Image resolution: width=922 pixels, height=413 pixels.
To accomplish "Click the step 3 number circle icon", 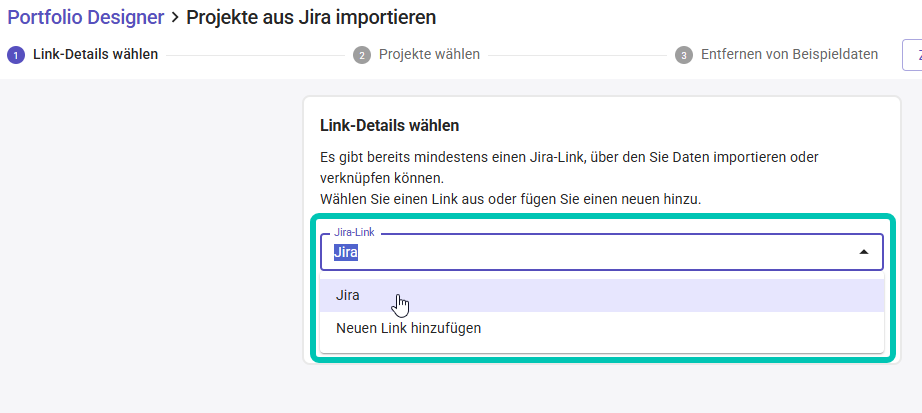I will [x=684, y=55].
